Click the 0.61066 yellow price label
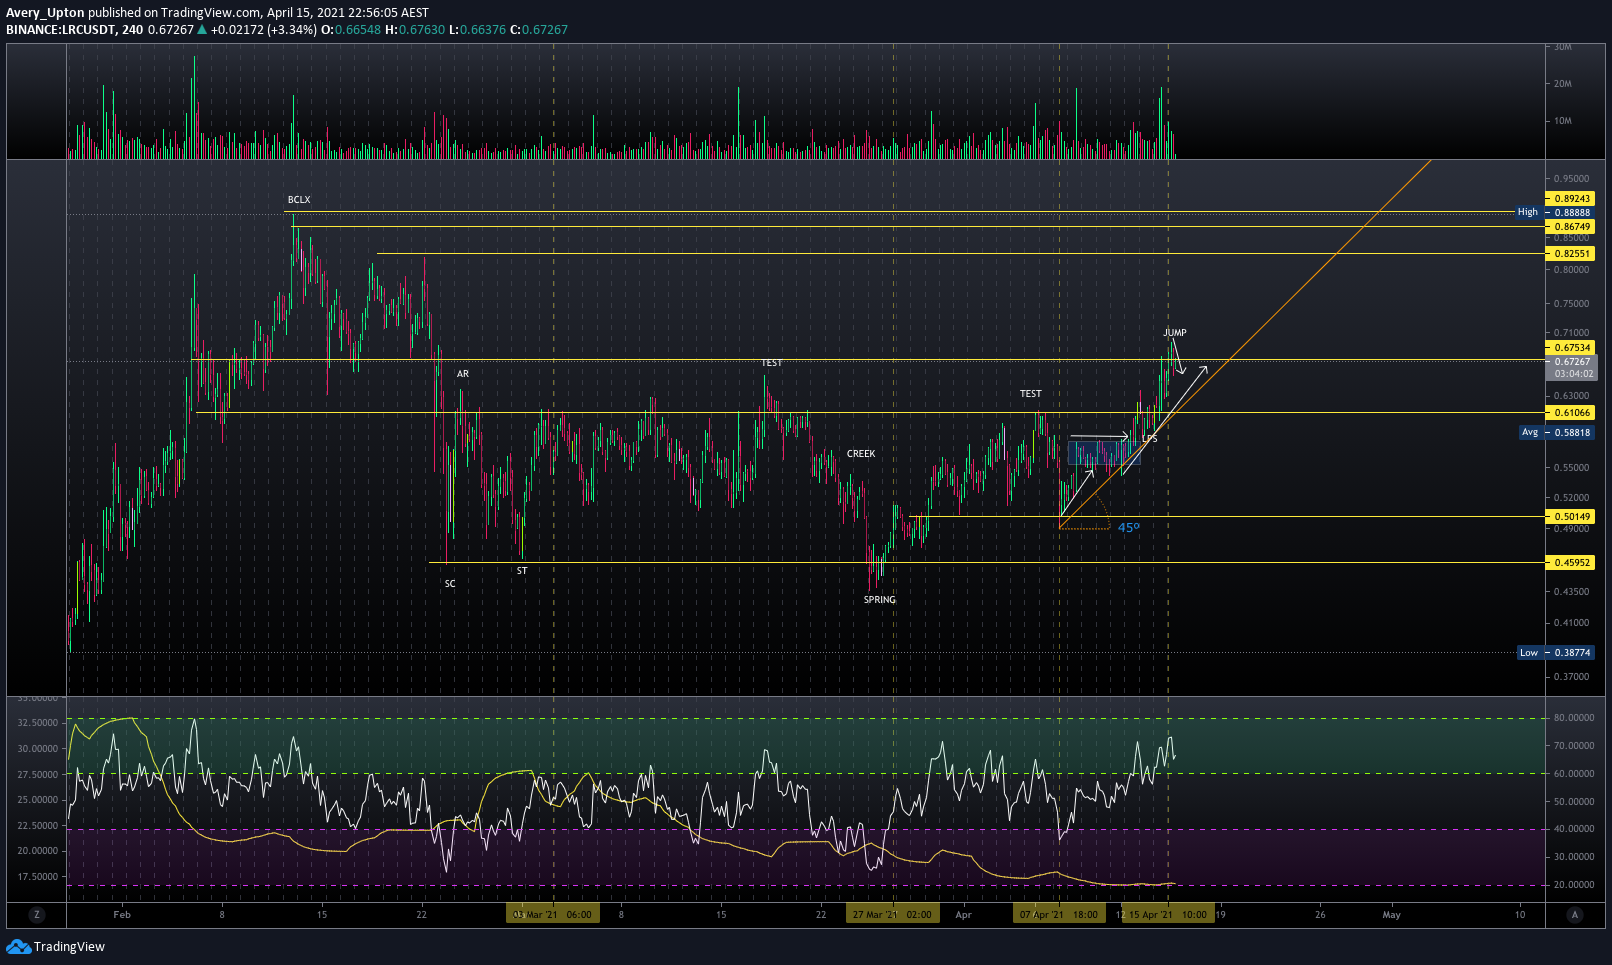 (1570, 412)
